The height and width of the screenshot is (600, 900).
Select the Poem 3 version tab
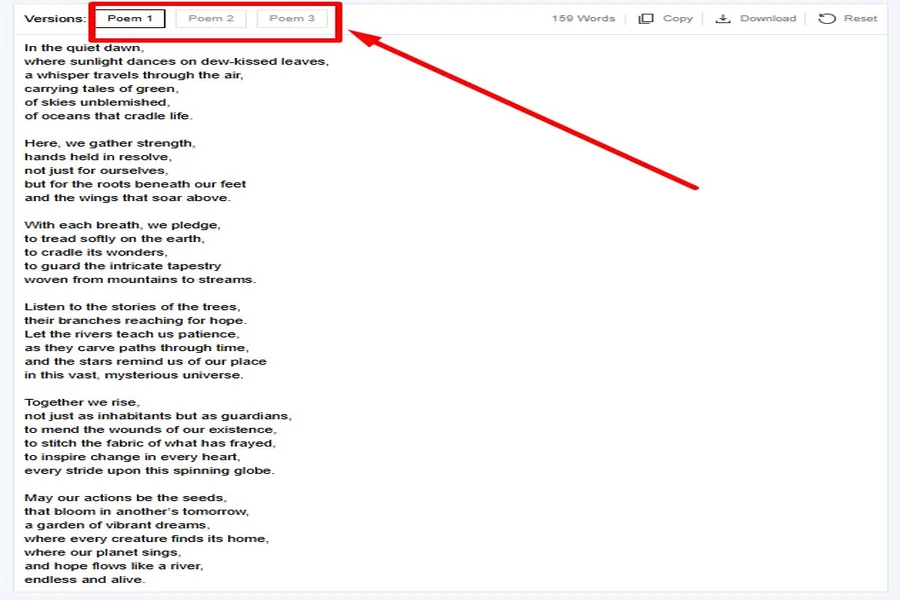click(292, 19)
